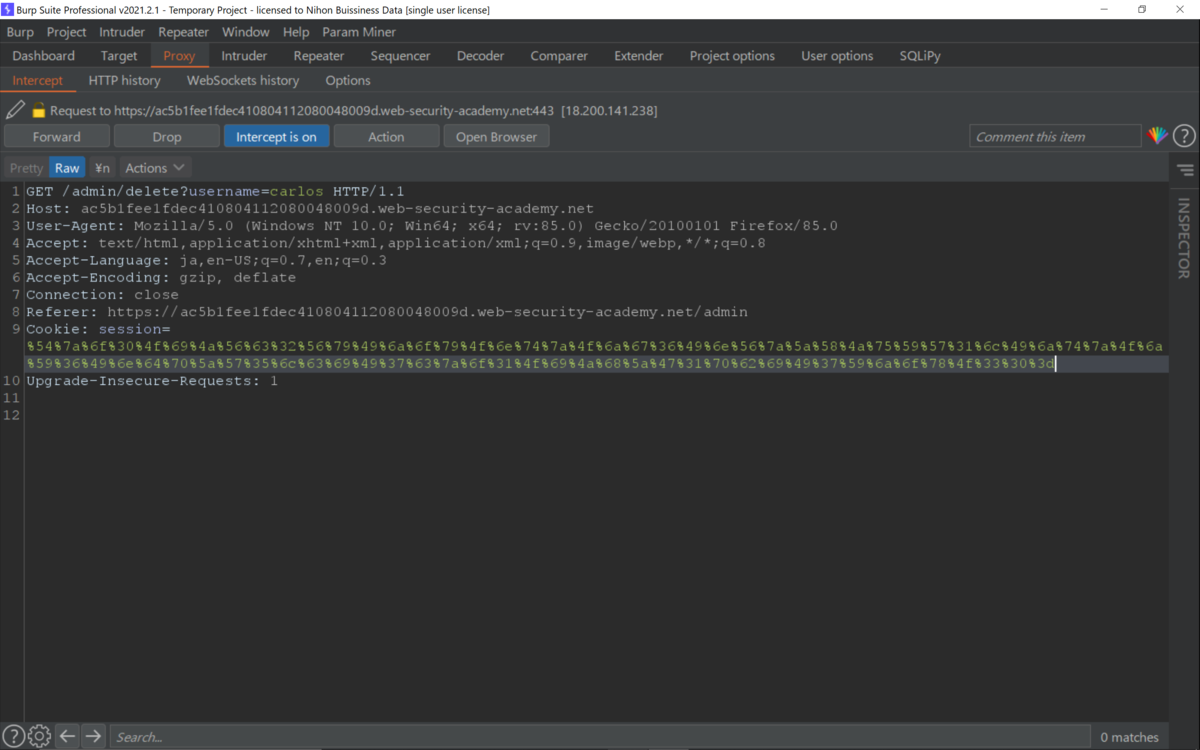Switch to the SQLiPy tab

tap(920, 56)
